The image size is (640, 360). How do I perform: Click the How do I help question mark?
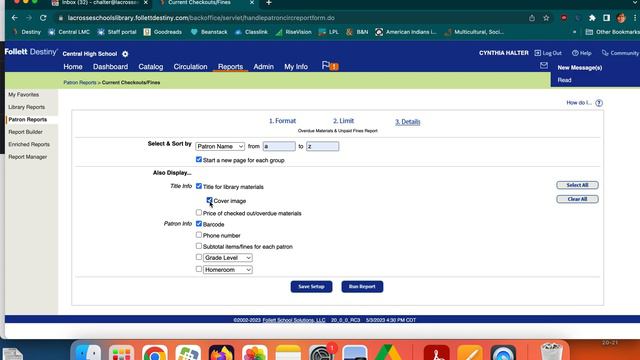coord(599,103)
